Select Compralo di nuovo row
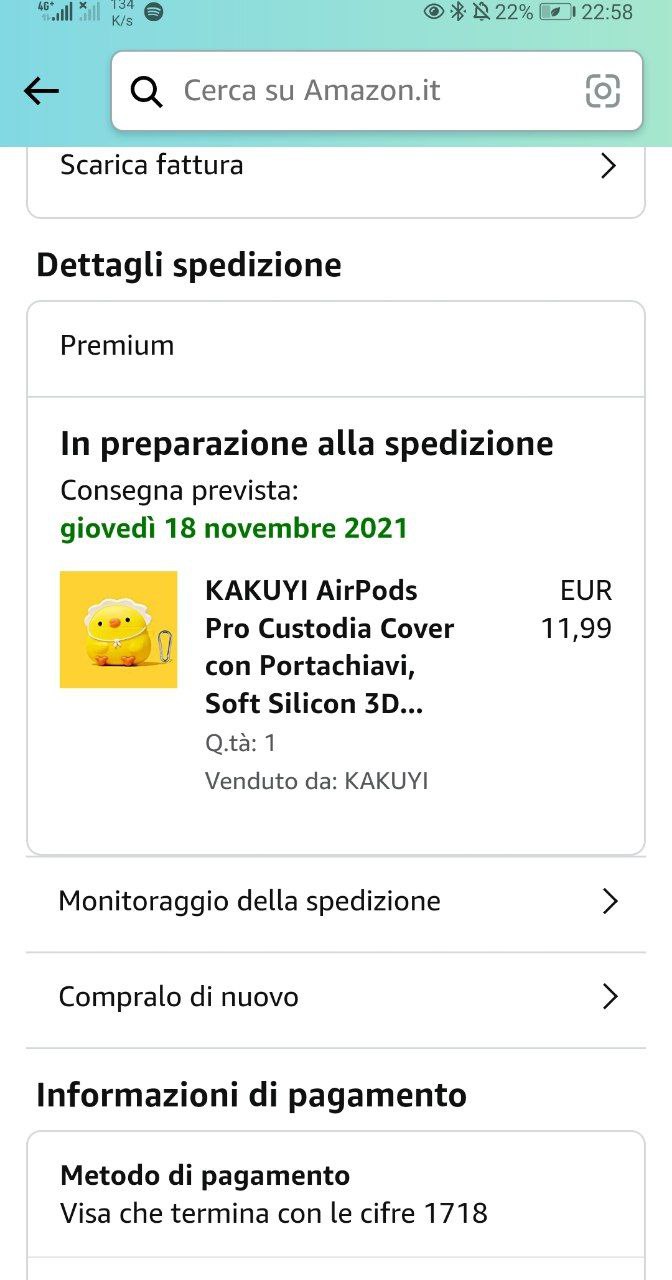Viewport: 672px width, 1280px height. pos(180,997)
